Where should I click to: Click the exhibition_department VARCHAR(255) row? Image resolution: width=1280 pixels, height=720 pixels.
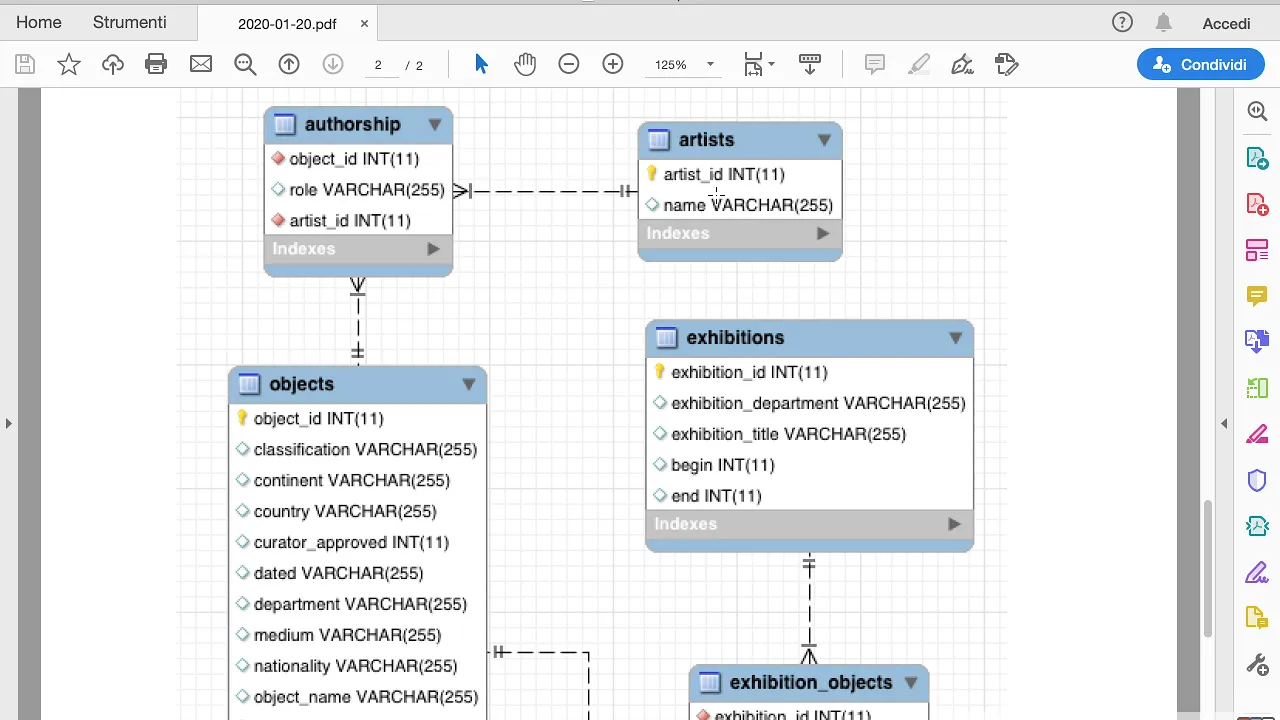pos(809,403)
